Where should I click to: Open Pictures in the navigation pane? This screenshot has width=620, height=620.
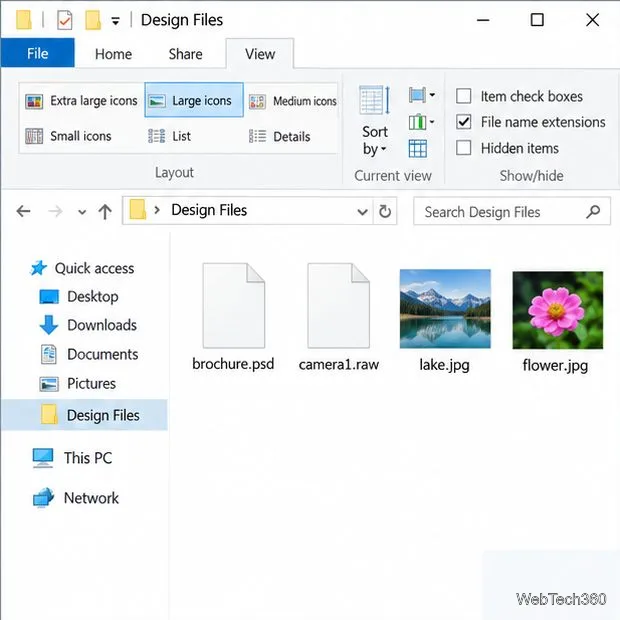tap(78, 384)
